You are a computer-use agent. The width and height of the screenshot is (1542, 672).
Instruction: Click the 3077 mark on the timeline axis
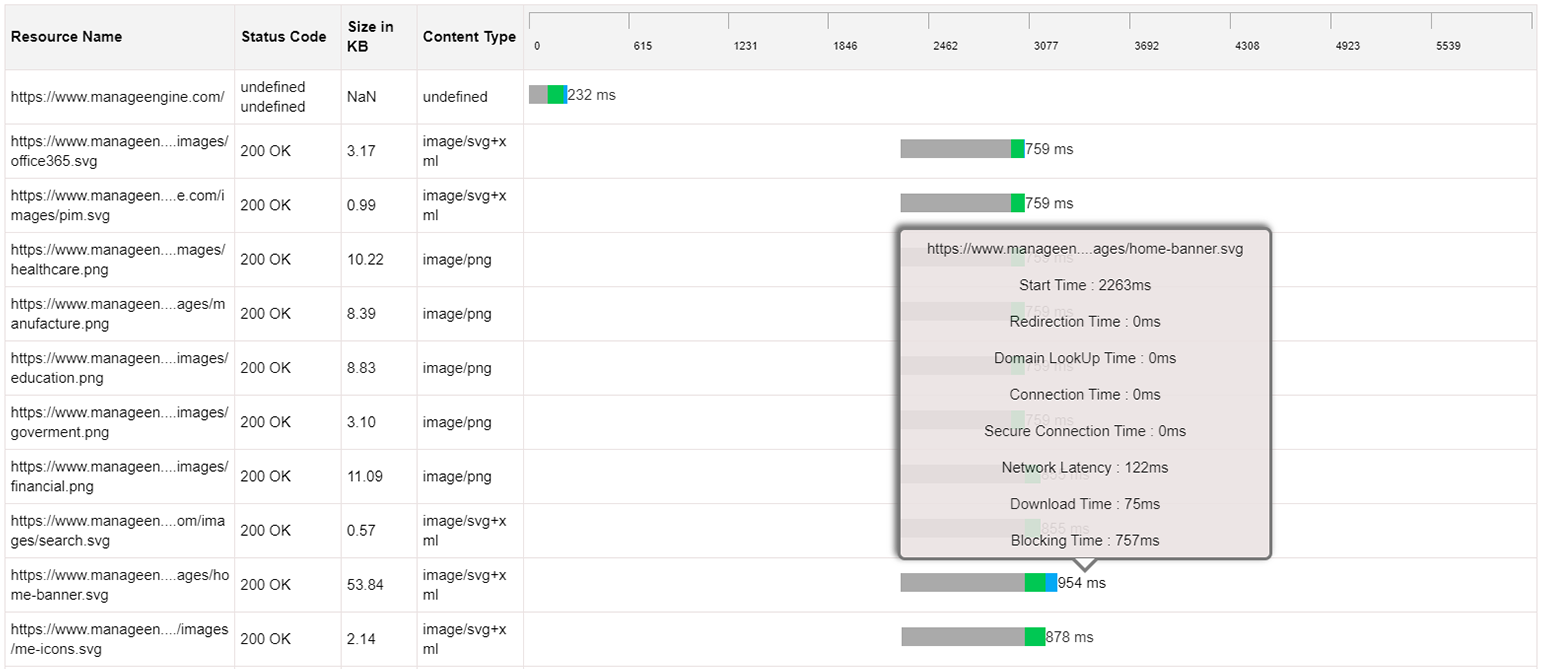pyautogui.click(x=1045, y=46)
